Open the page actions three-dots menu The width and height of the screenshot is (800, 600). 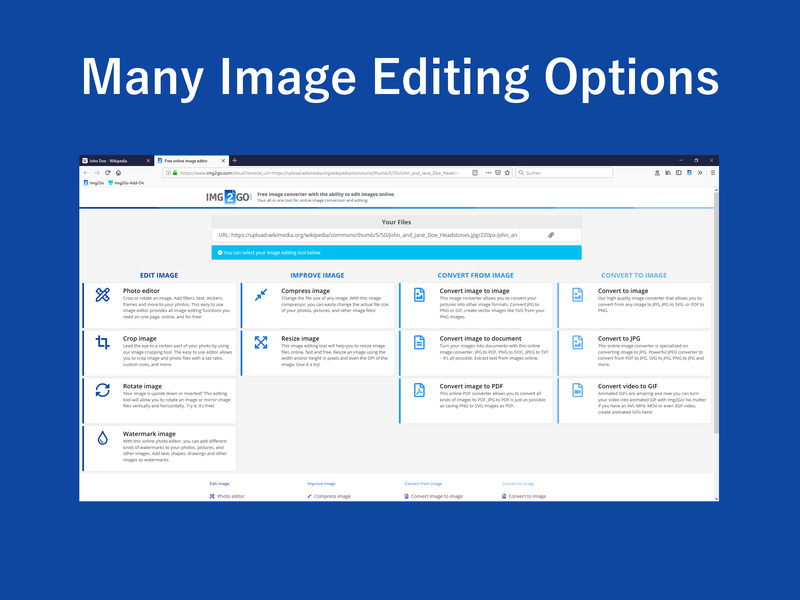(488, 173)
